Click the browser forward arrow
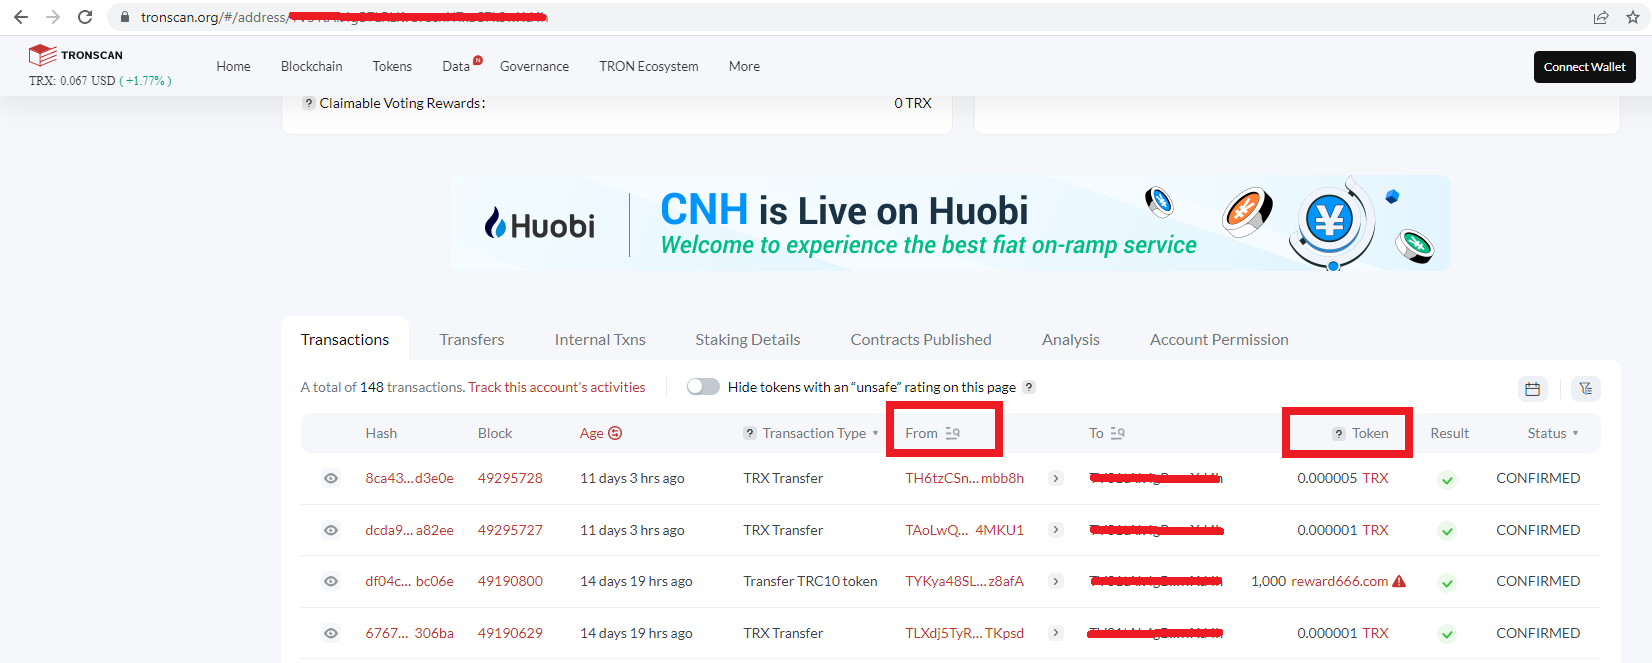 [x=53, y=17]
